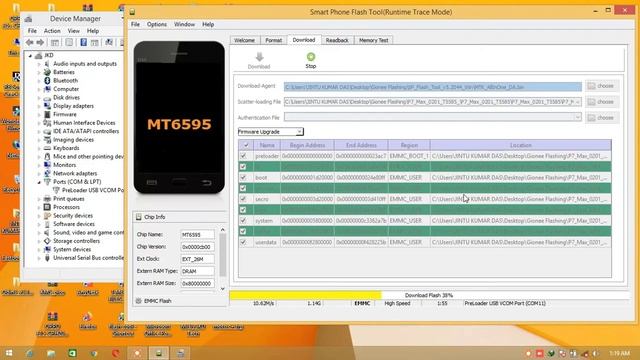Screen dimensions: 640x360
Task: Click the Location column header
Action: (520, 145)
